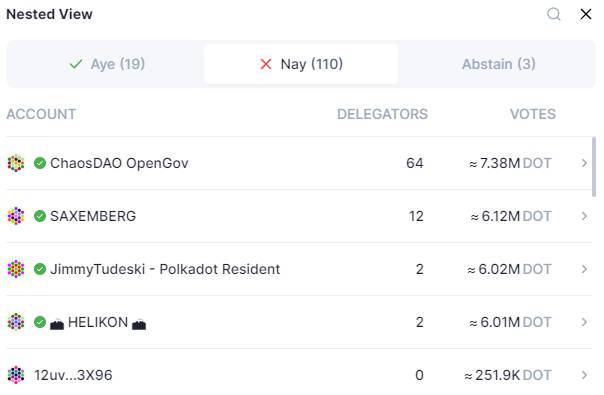Viewport: 604px width, 395px height.
Task: Open JimmyTudeski - Polkadot Resident account link
Action: coord(165,269)
